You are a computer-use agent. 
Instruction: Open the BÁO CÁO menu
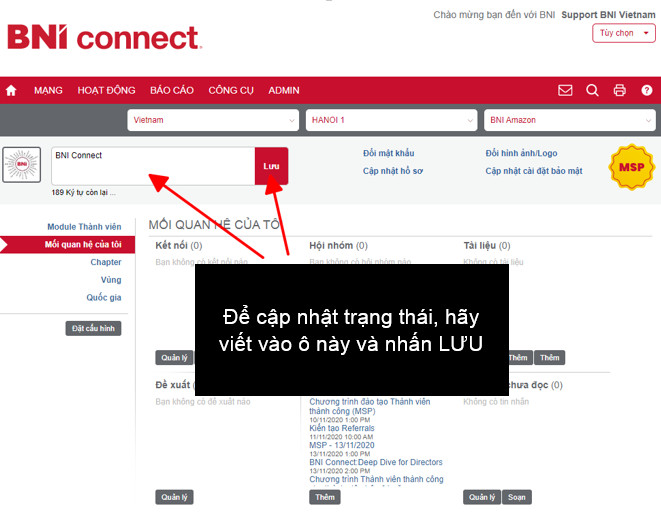pos(172,90)
